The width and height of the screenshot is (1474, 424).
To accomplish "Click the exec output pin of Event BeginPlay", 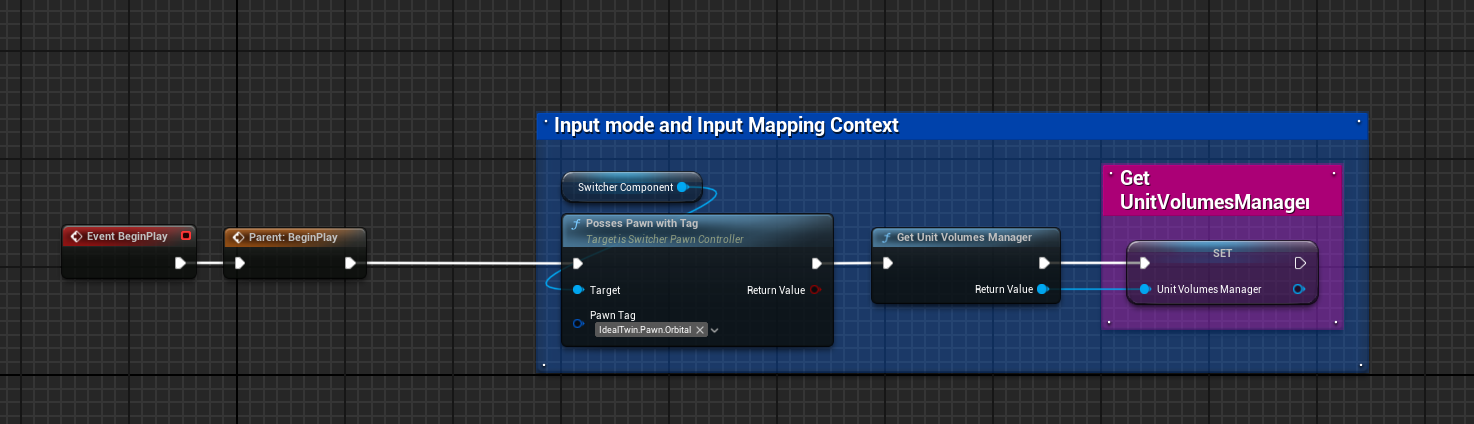I will click(180, 264).
